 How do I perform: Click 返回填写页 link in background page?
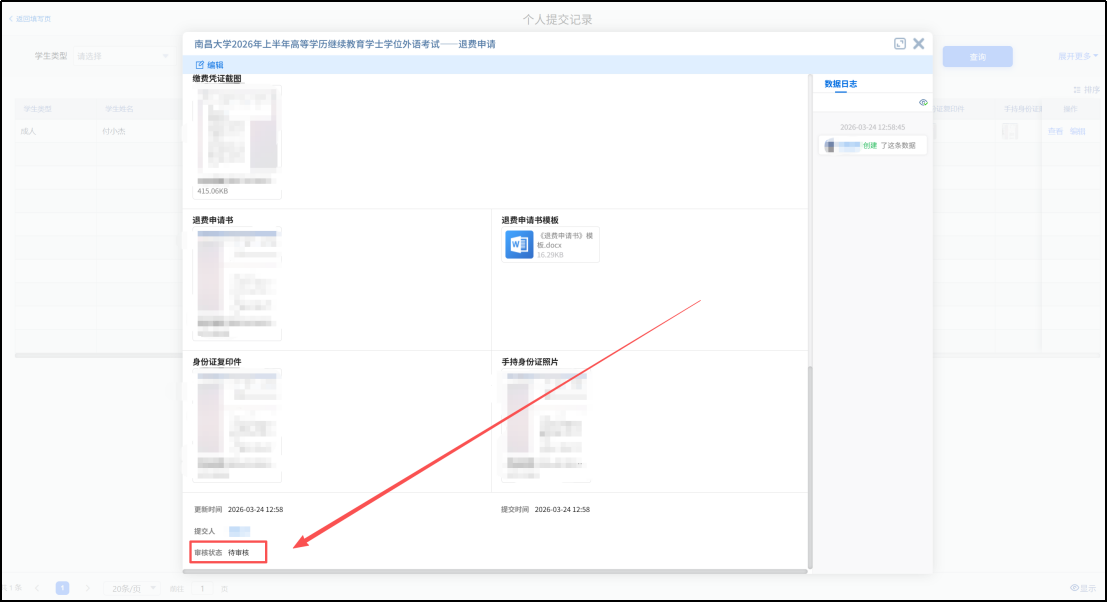point(30,19)
